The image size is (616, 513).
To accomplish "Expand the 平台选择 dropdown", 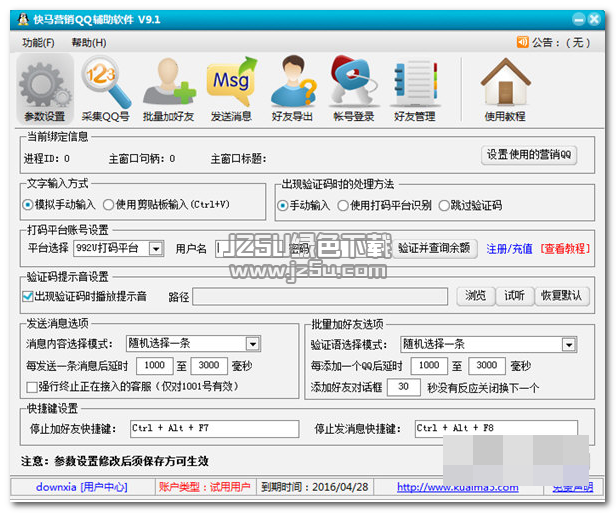I will [x=156, y=249].
